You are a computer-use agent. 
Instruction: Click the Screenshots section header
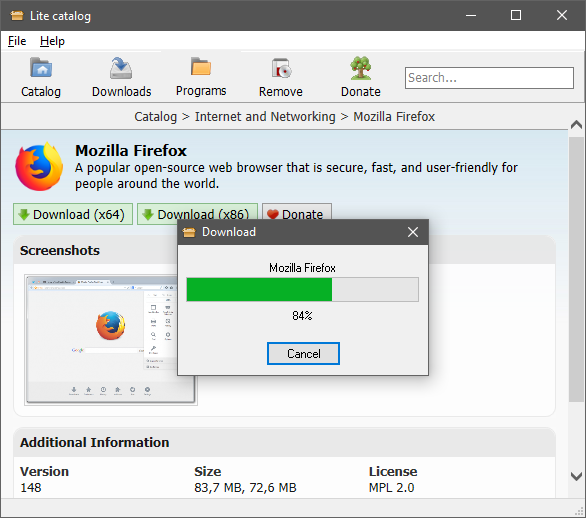60,250
